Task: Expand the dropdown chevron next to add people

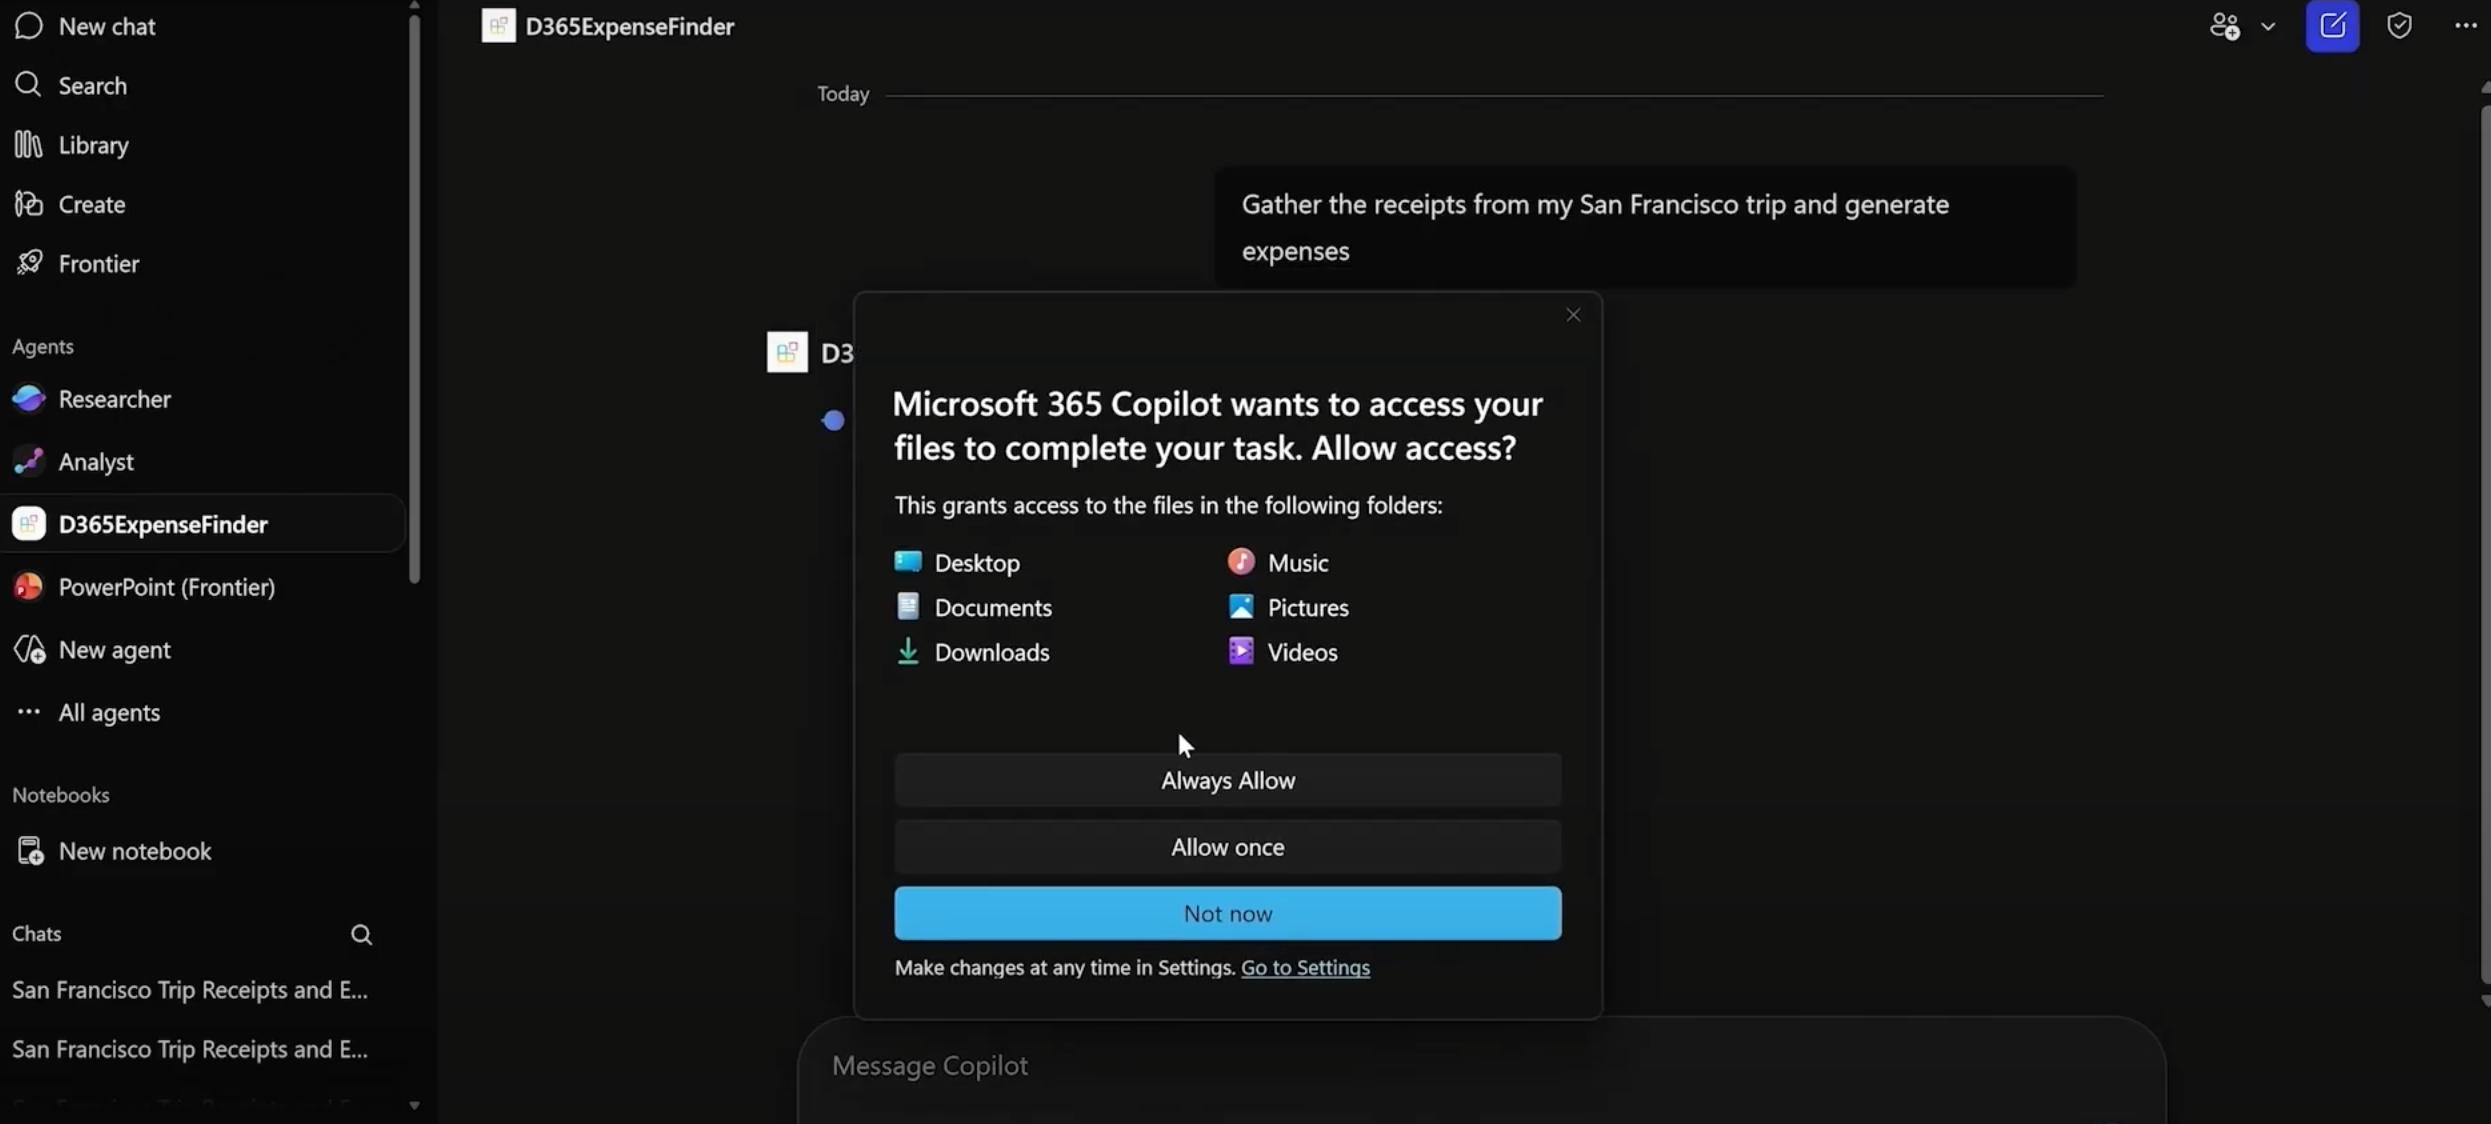Action: 2268,26
